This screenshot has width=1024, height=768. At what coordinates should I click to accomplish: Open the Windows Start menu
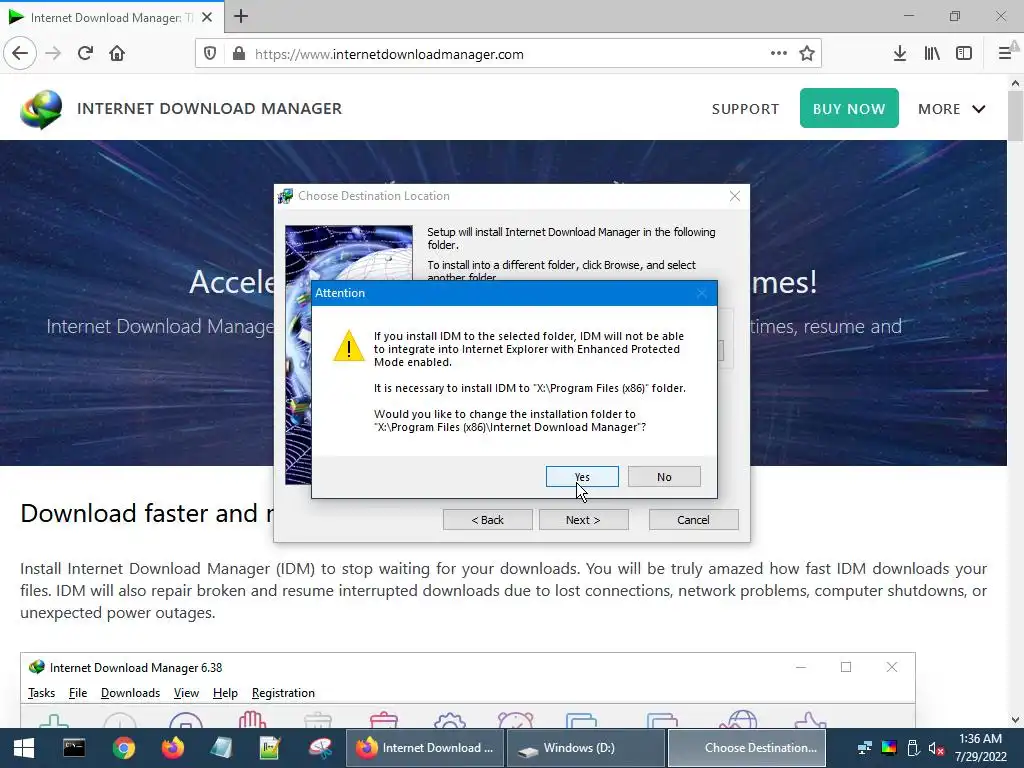(24, 748)
